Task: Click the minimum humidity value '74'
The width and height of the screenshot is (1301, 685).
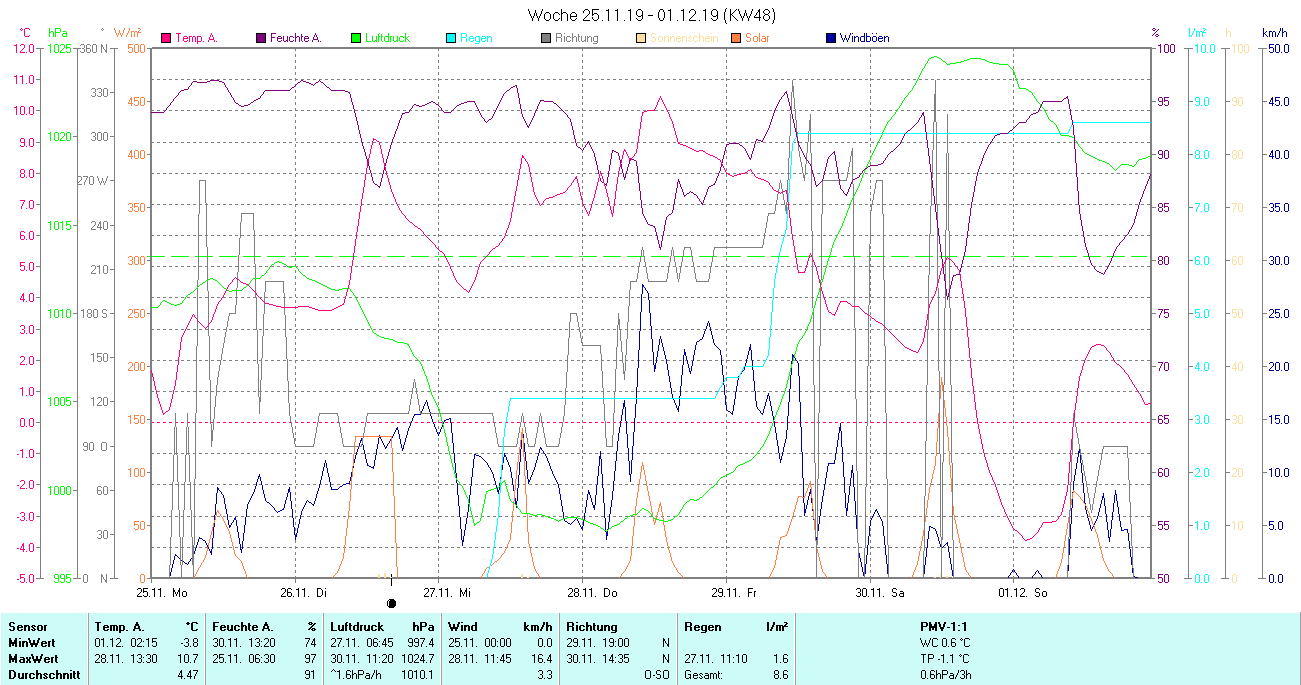Action: 310,642
